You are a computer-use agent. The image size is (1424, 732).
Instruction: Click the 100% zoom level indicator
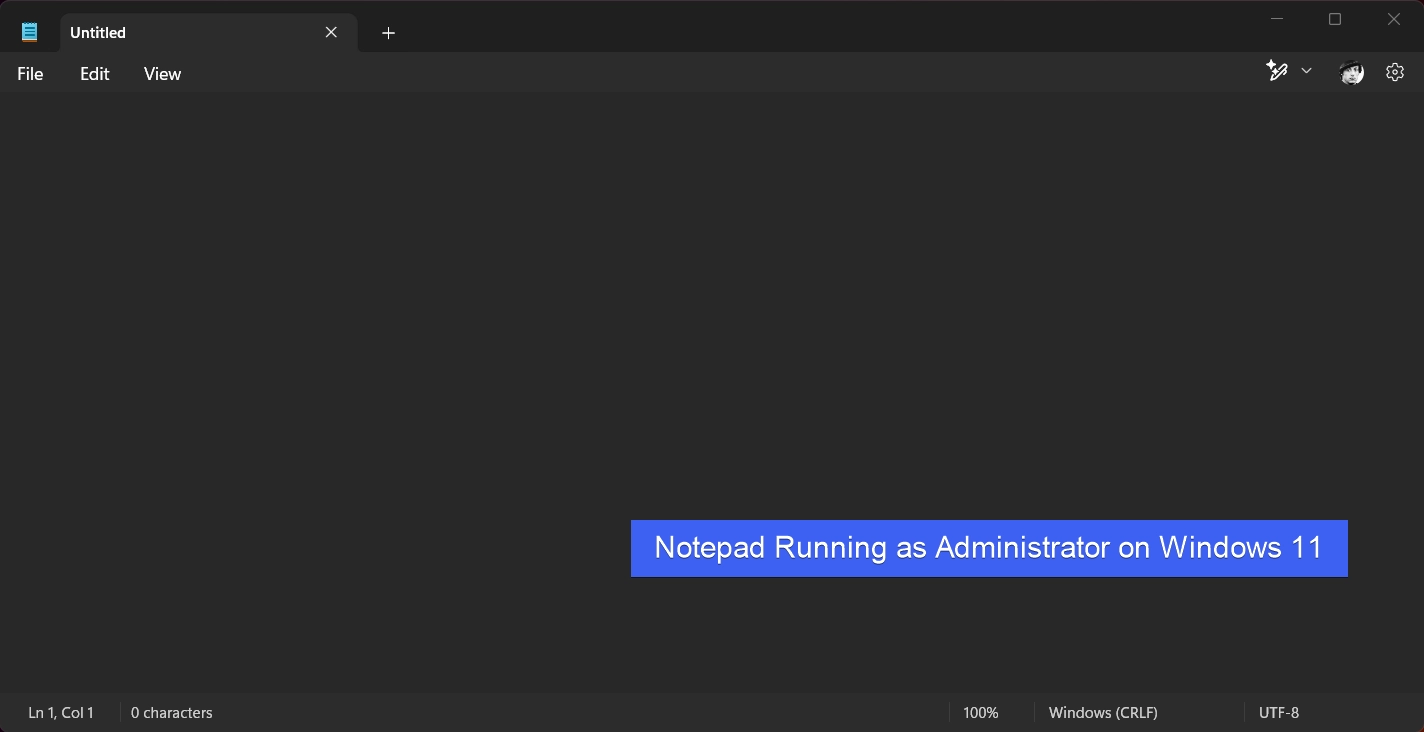pos(981,713)
